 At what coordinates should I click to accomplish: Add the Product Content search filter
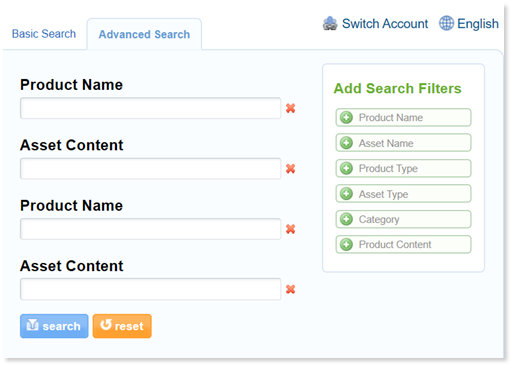click(x=403, y=244)
